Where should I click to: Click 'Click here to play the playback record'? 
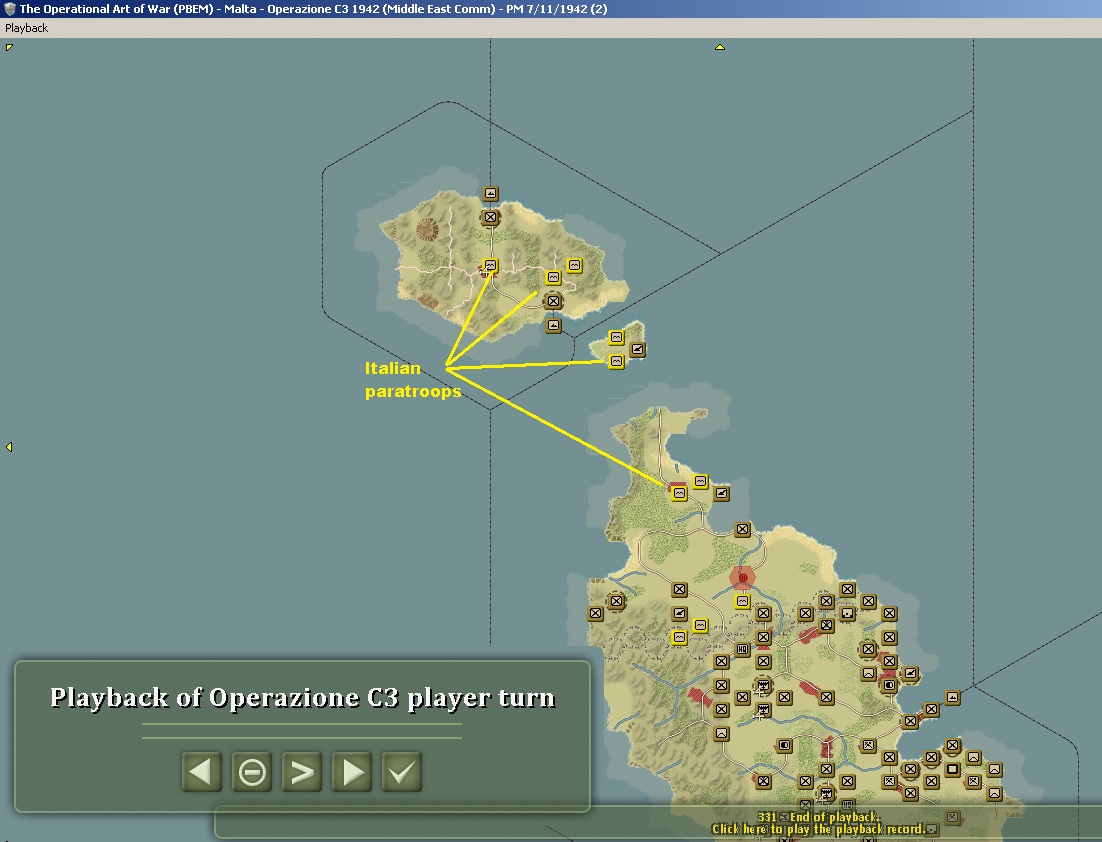point(818,829)
